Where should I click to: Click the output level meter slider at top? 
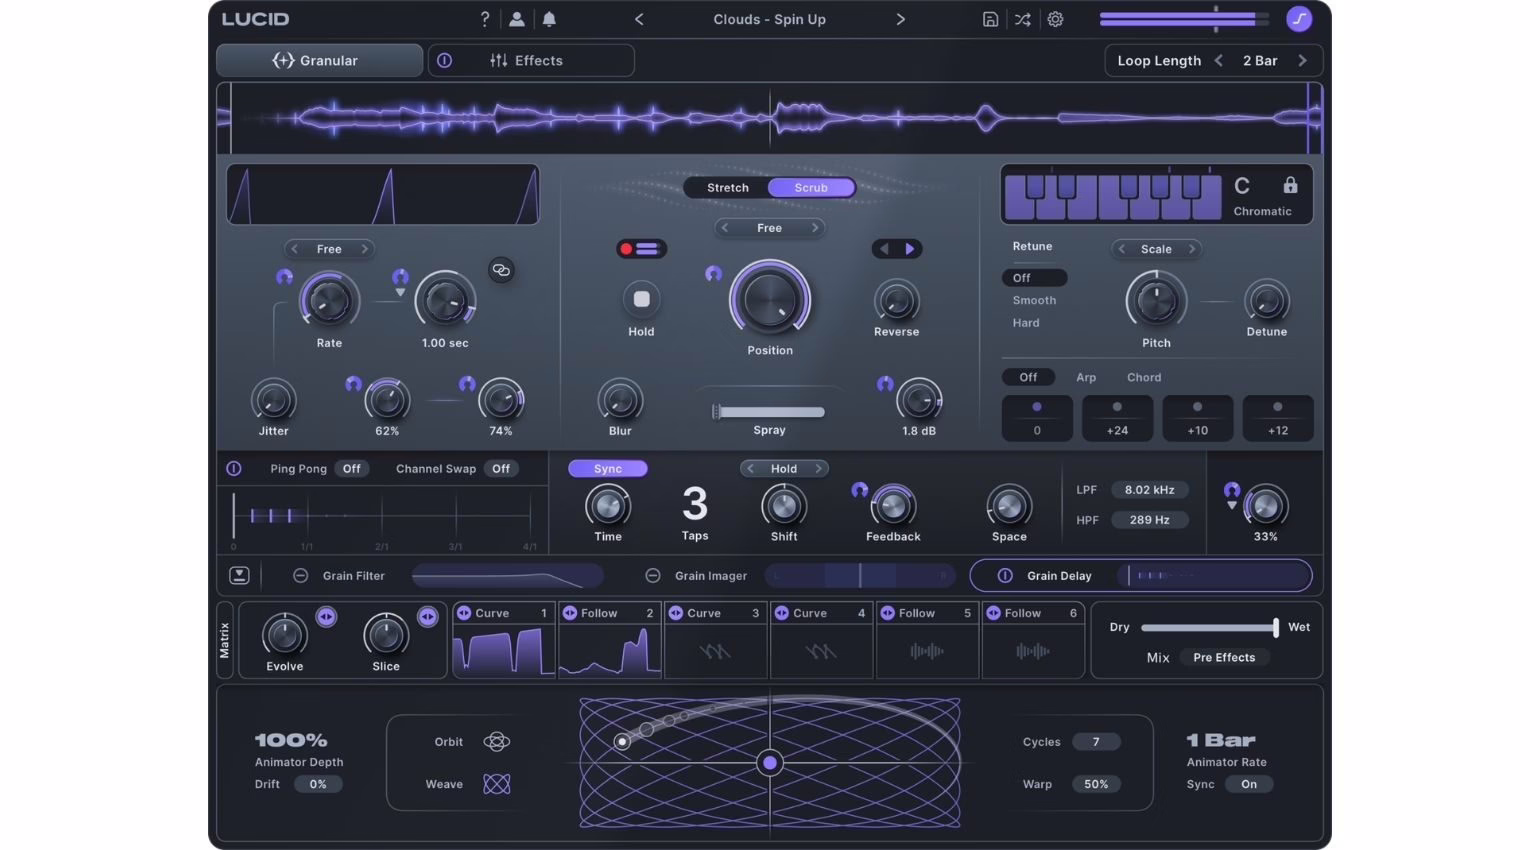1184,18
